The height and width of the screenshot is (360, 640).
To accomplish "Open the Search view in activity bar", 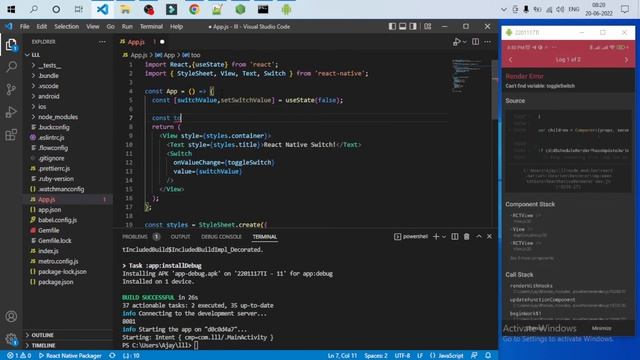I will tap(11, 67).
